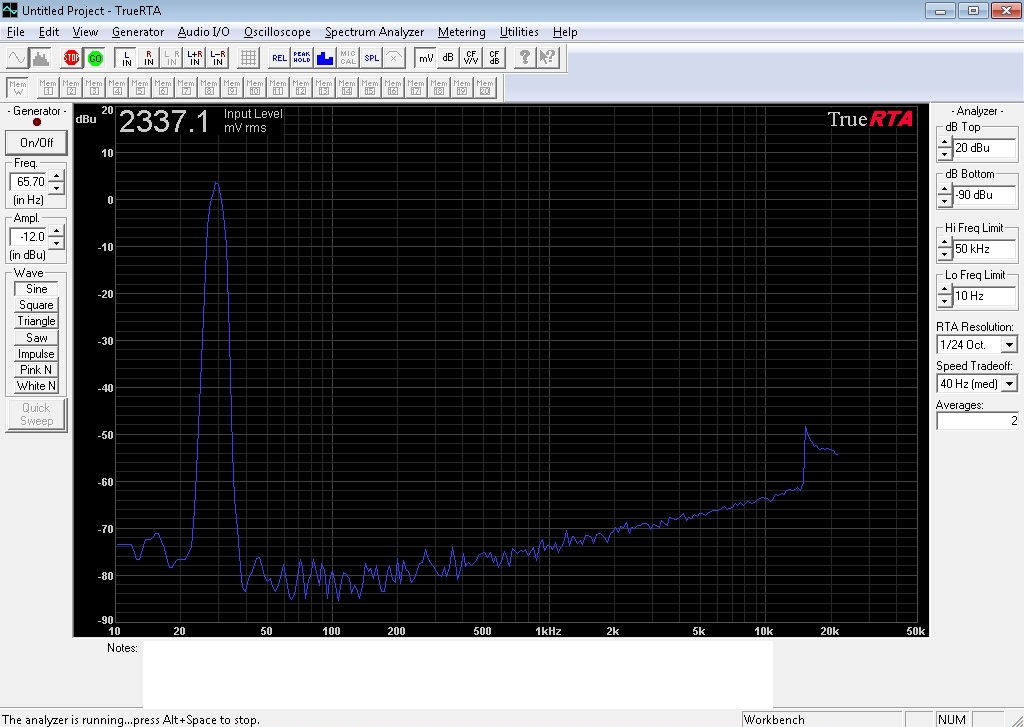Click the Mem 10 memory slot
The image size is (1024, 727).
[x=255, y=88]
